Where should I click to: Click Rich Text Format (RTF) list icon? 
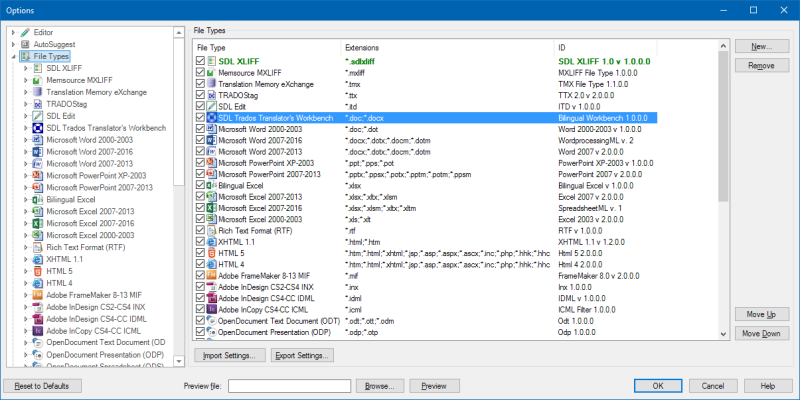tap(212, 231)
